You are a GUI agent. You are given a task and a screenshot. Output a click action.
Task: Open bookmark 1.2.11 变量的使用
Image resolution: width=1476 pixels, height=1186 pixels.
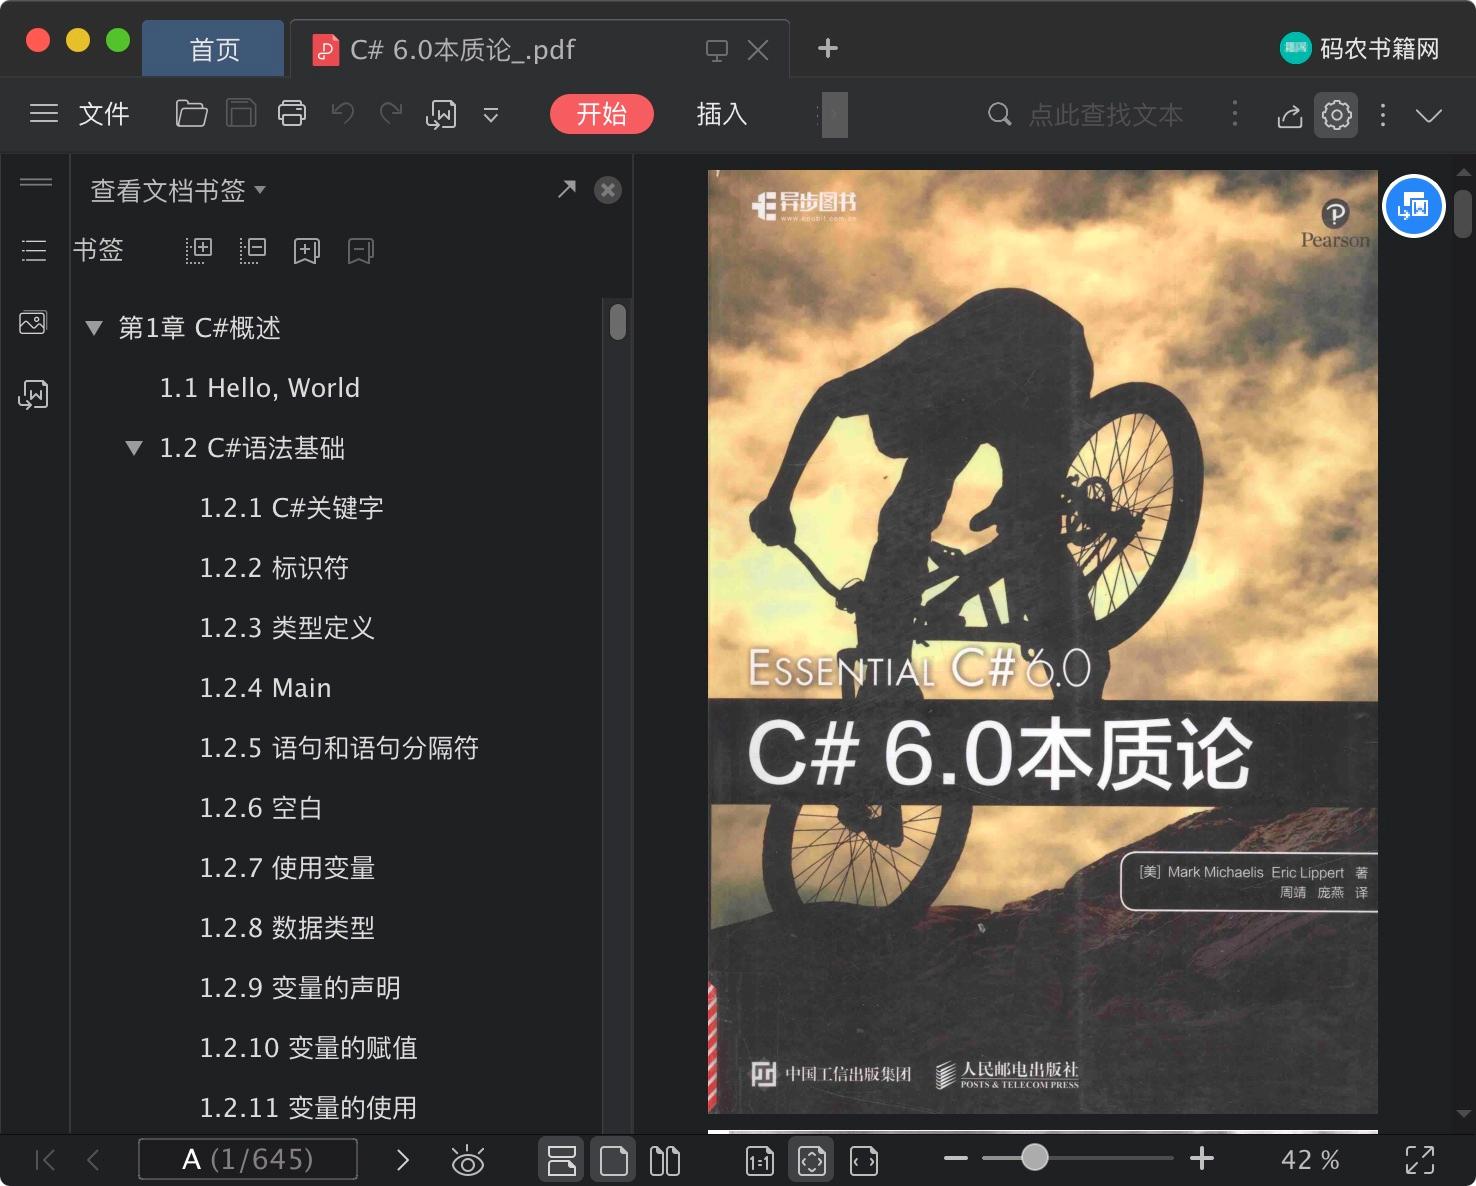(x=308, y=1108)
